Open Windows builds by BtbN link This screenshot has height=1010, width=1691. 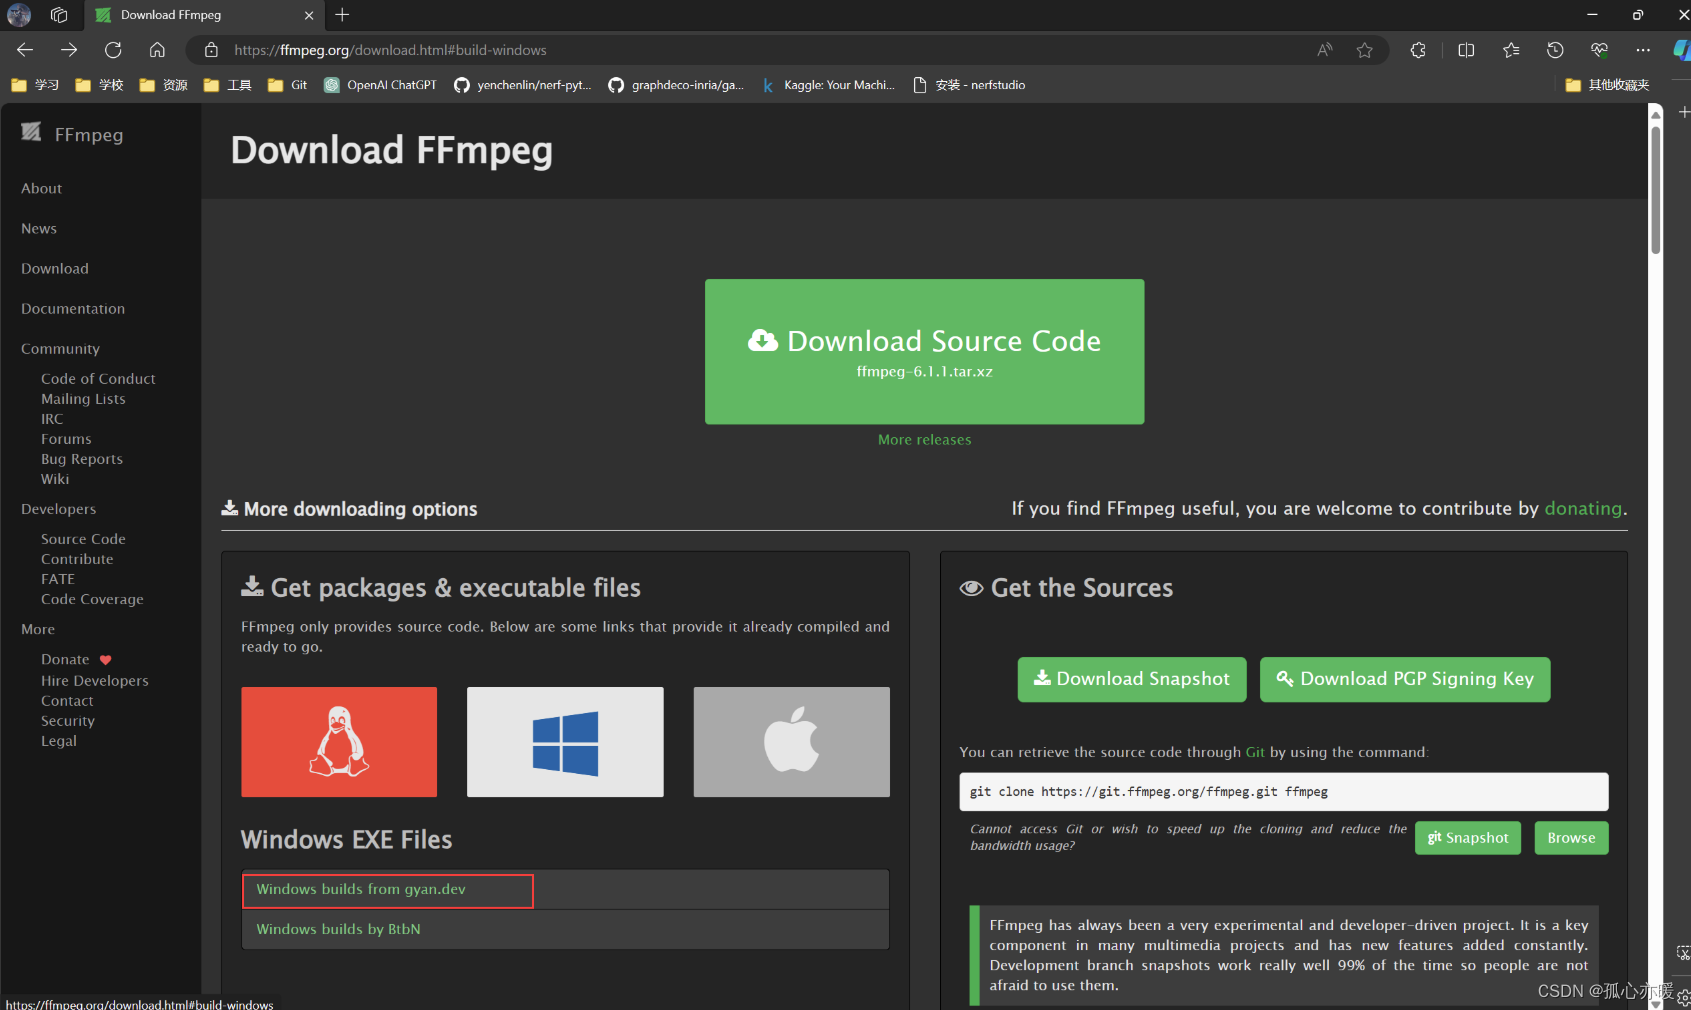[338, 929]
